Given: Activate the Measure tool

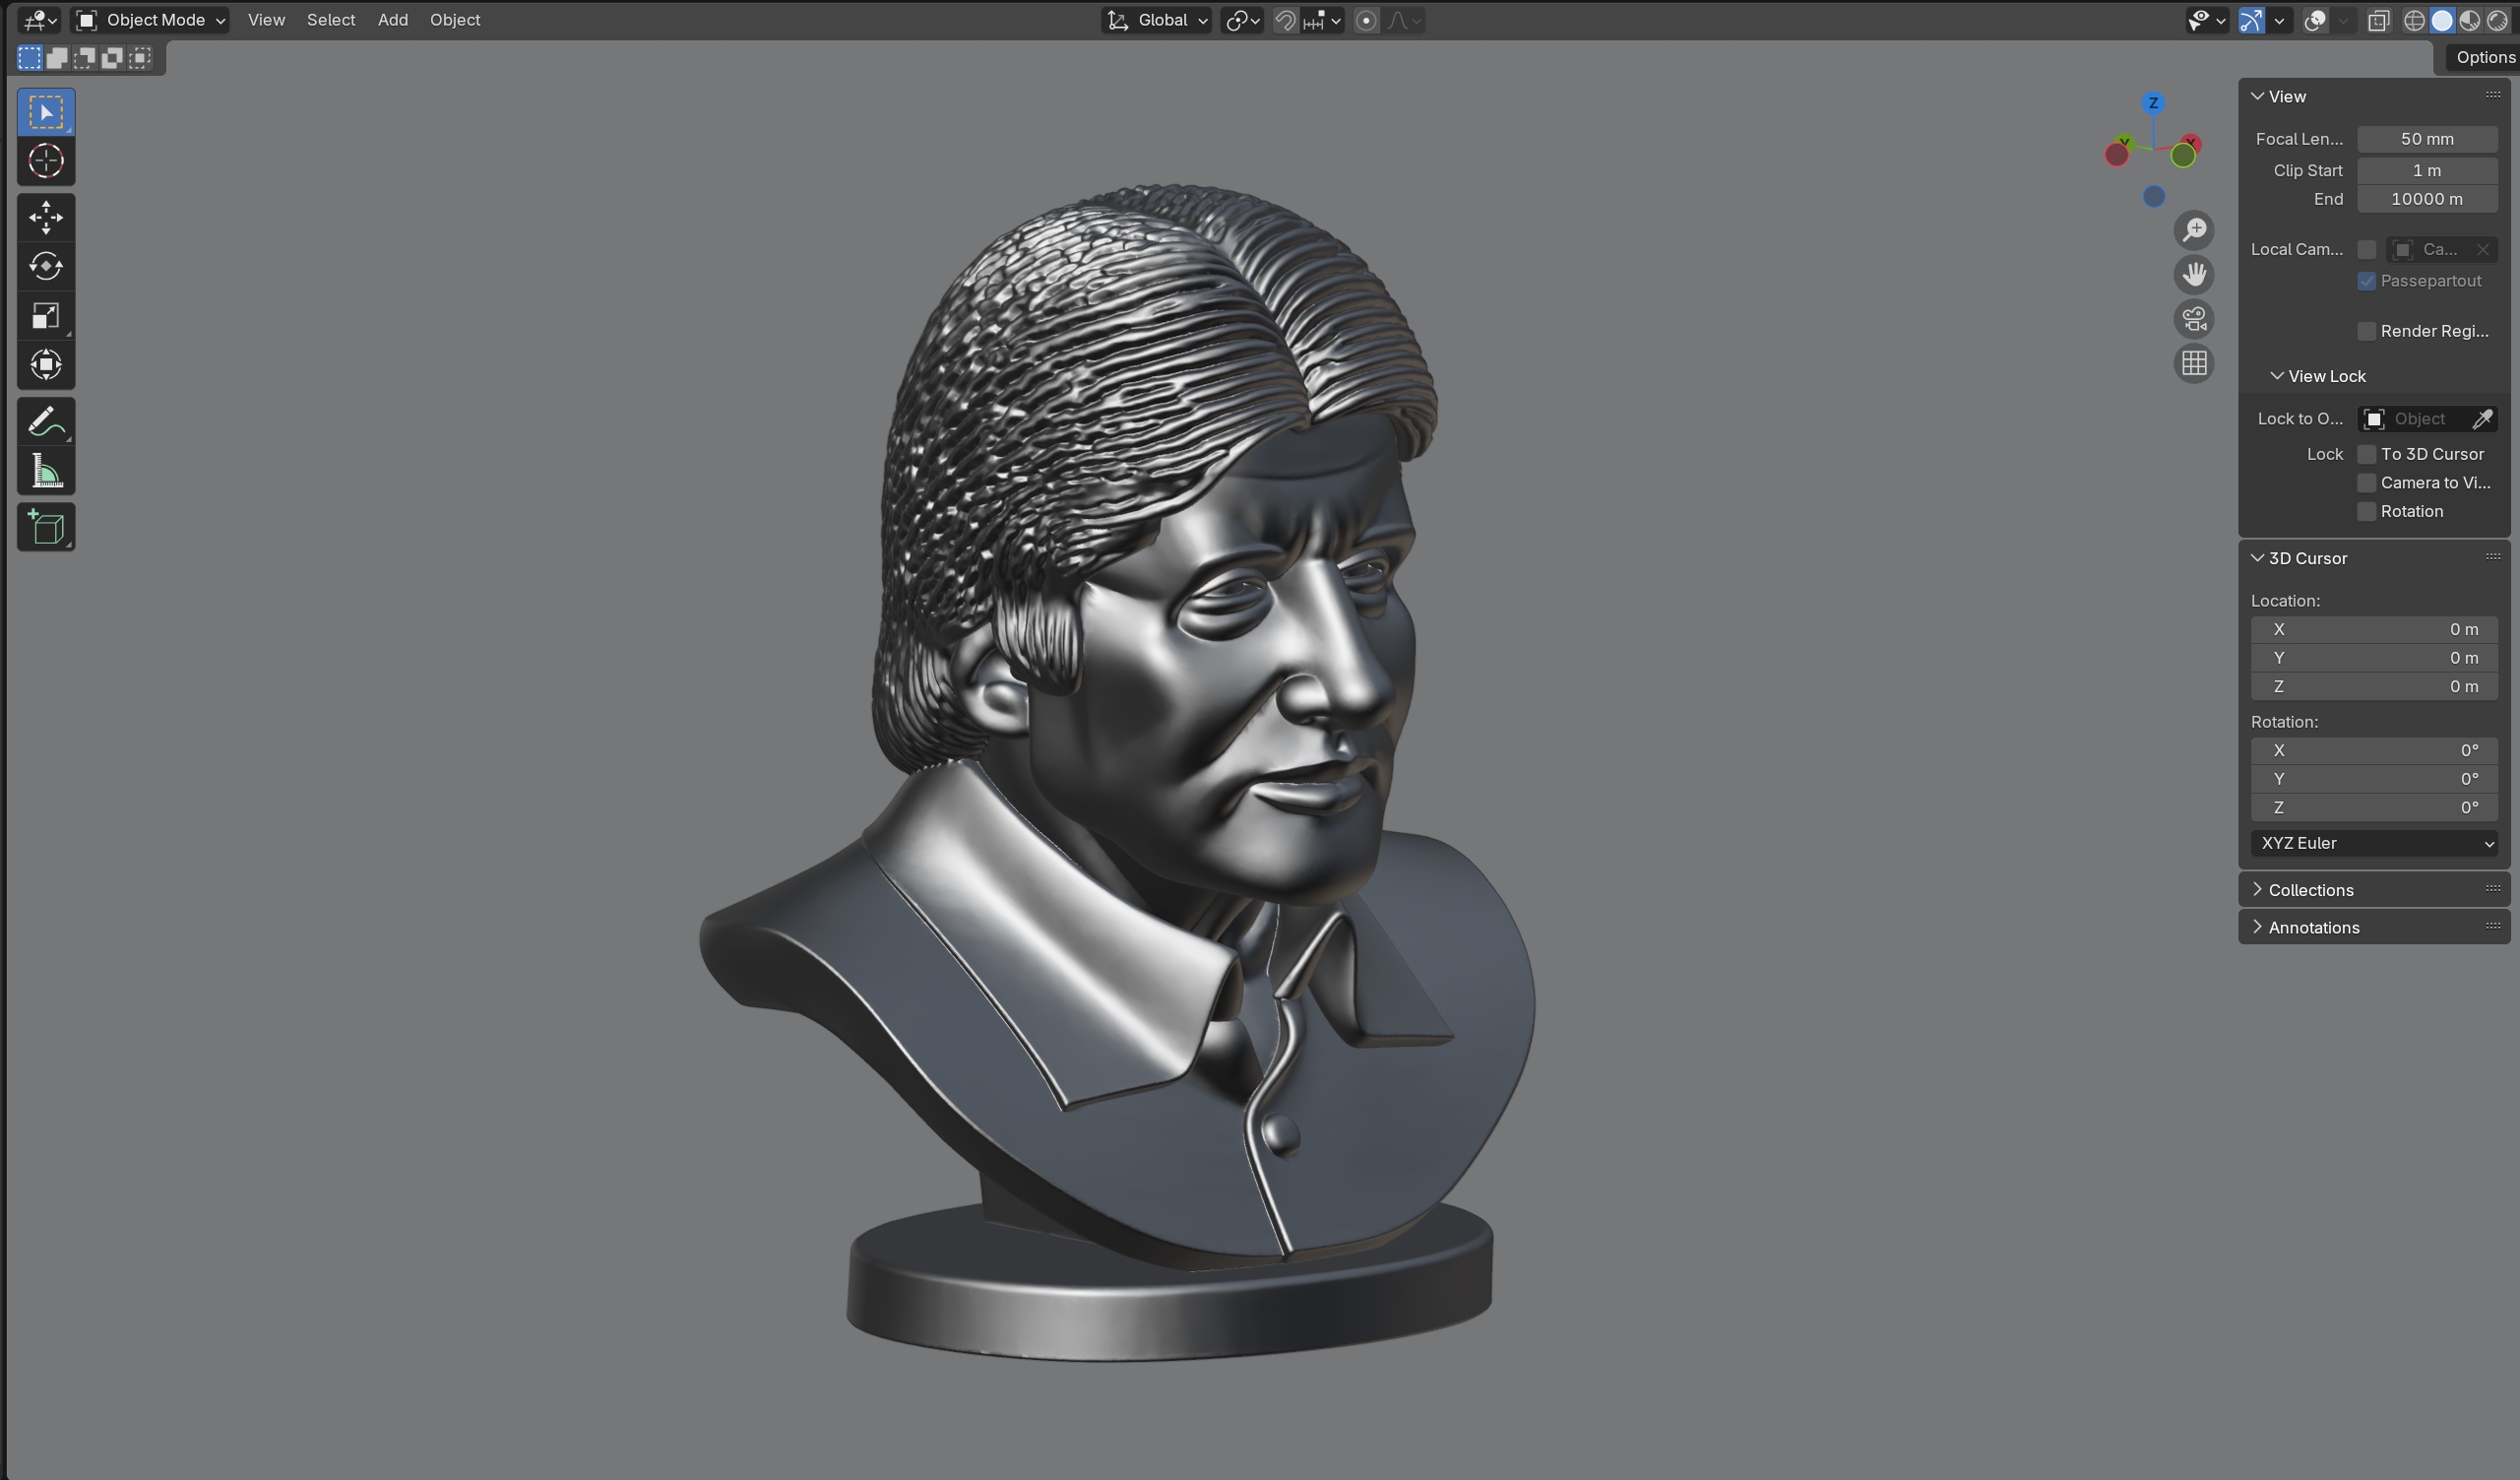Looking at the screenshot, I should tap(46, 471).
